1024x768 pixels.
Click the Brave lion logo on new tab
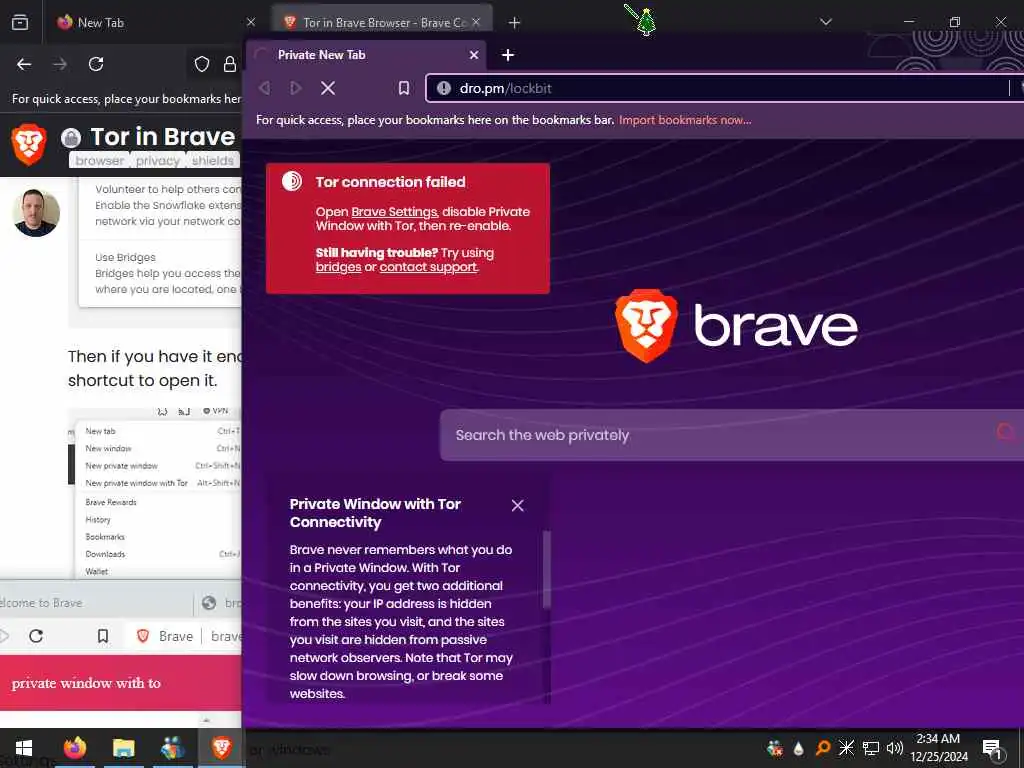pyautogui.click(x=646, y=325)
